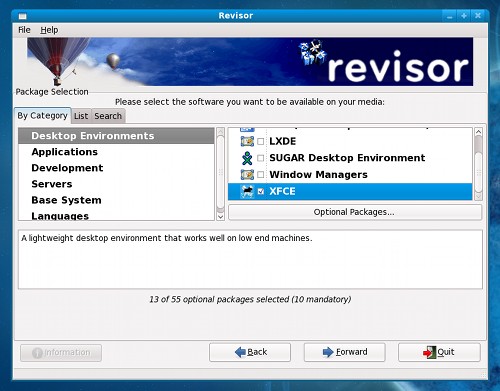Check the Window Managers checkbox
Image resolution: width=500 pixels, height=391 pixels.
[x=261, y=174]
